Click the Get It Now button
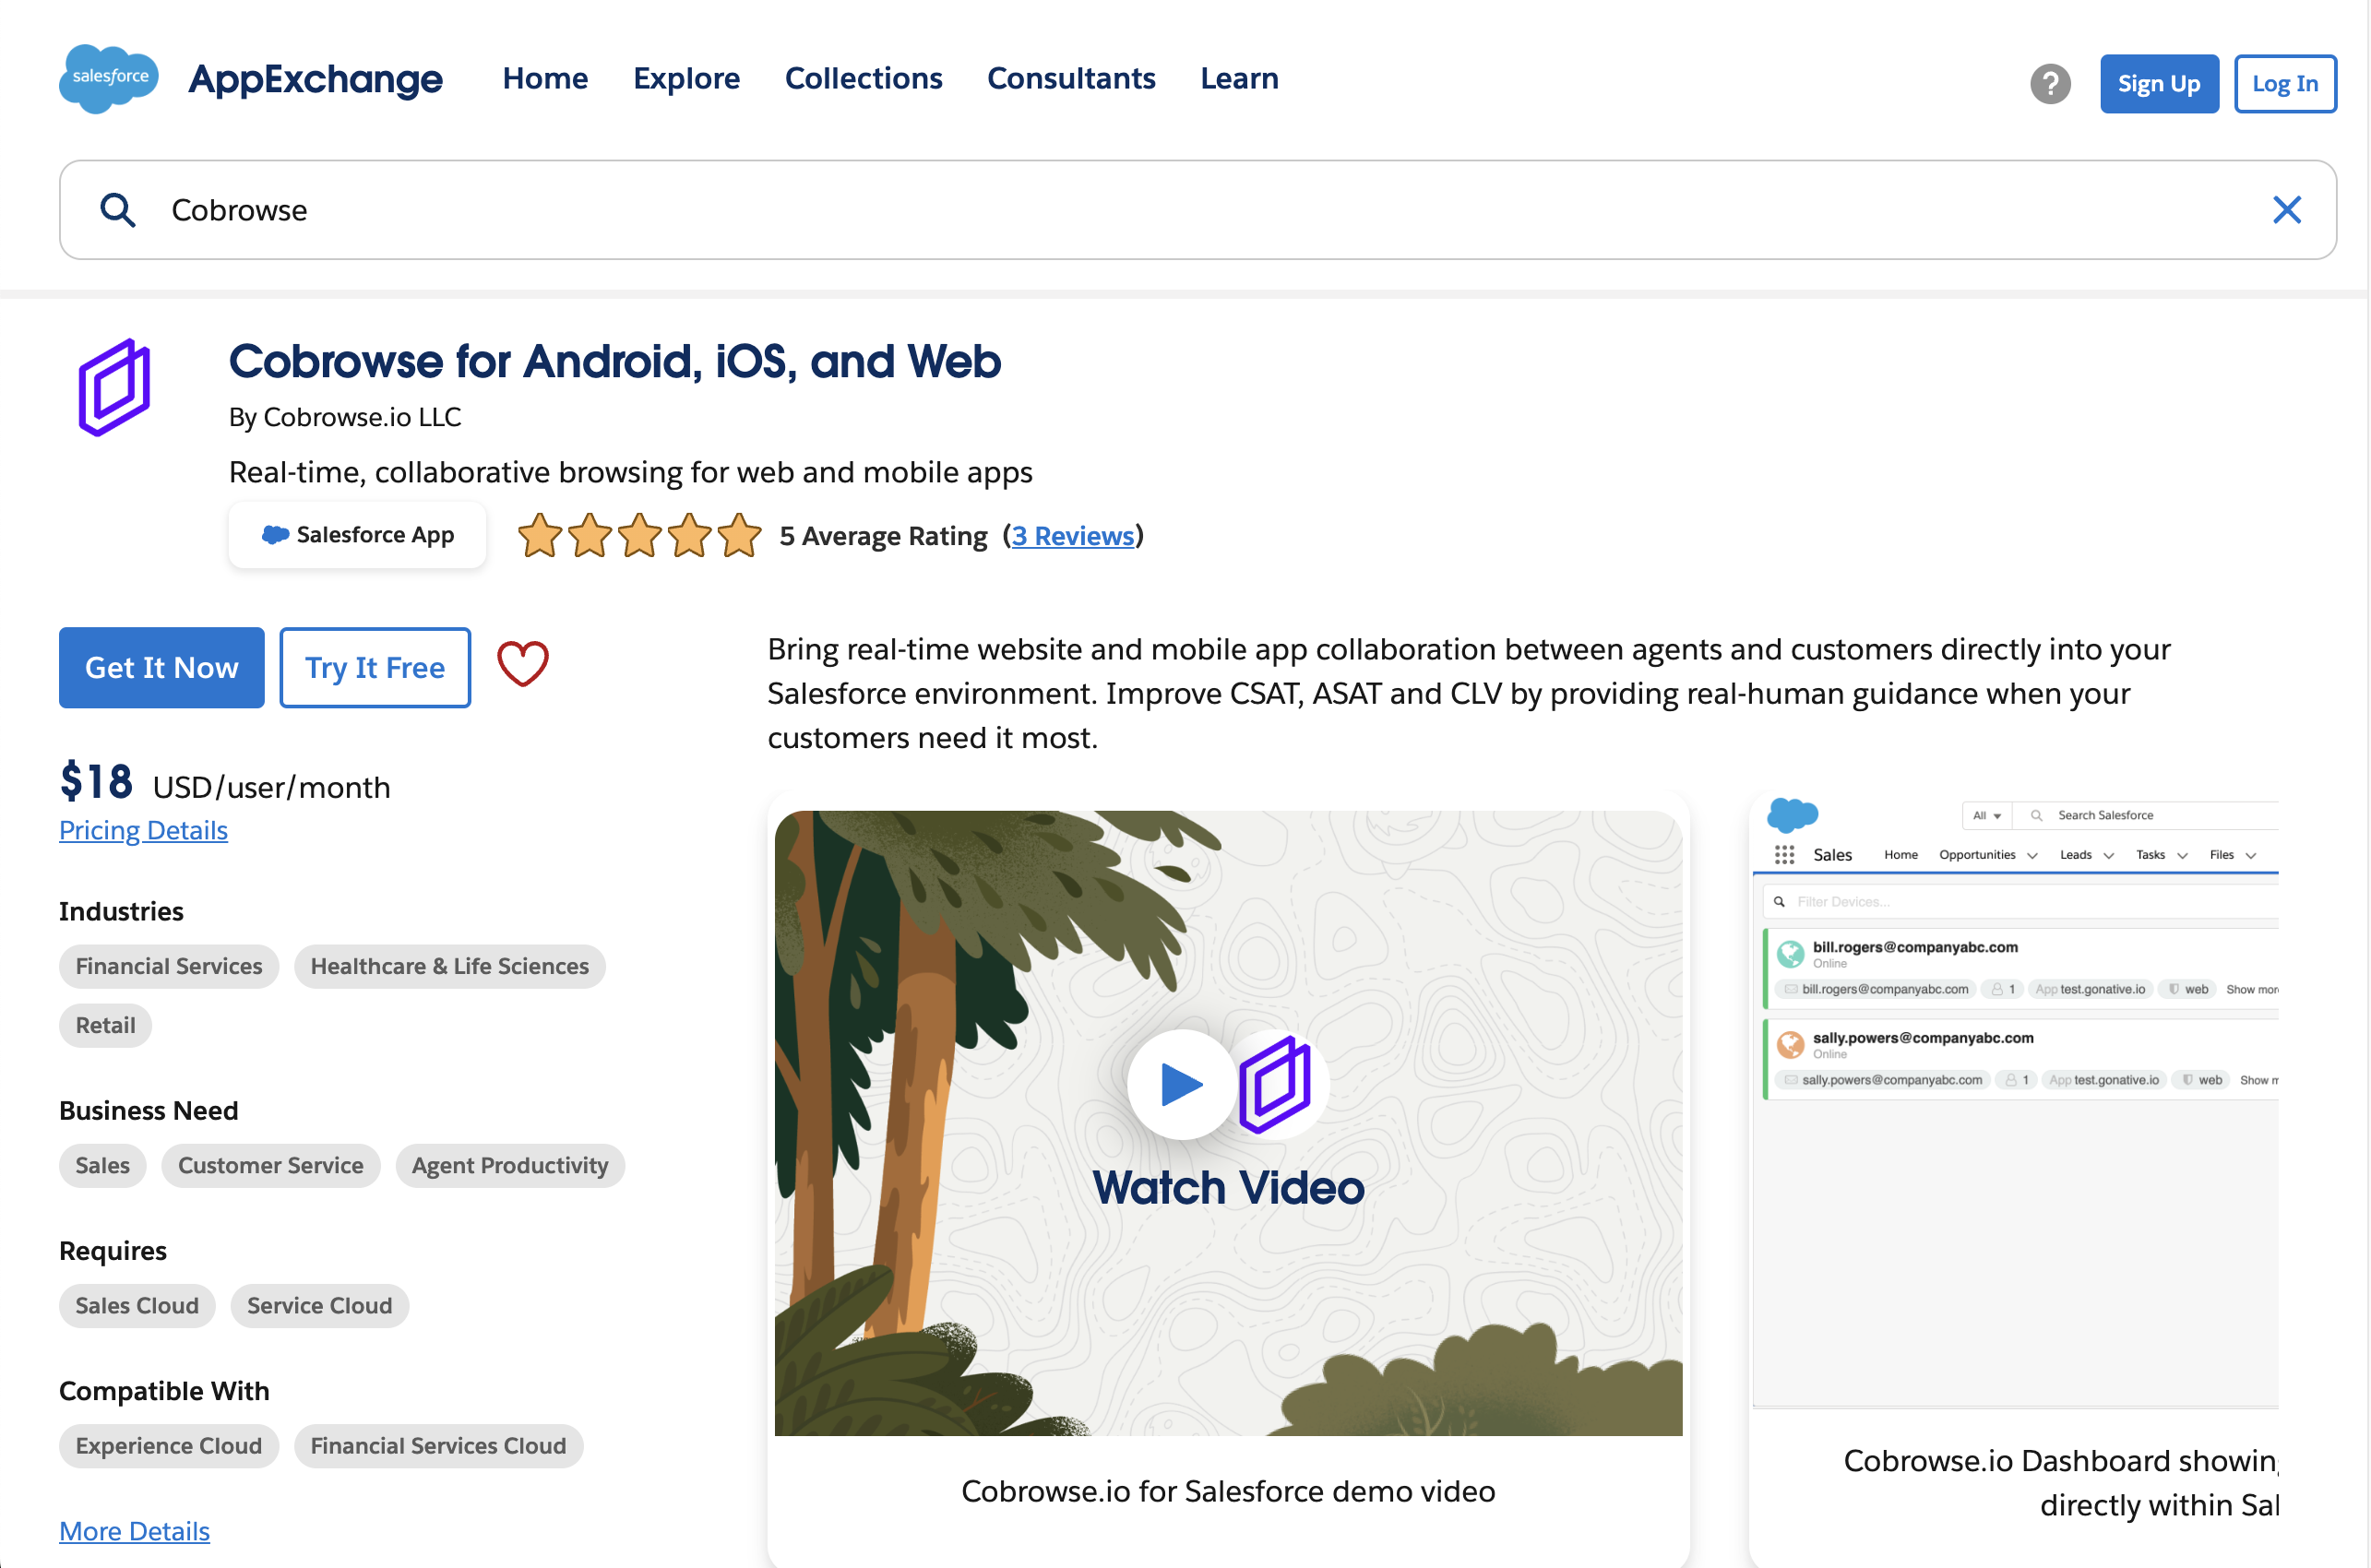Viewport: 2371px width, 1568px height. coord(161,668)
